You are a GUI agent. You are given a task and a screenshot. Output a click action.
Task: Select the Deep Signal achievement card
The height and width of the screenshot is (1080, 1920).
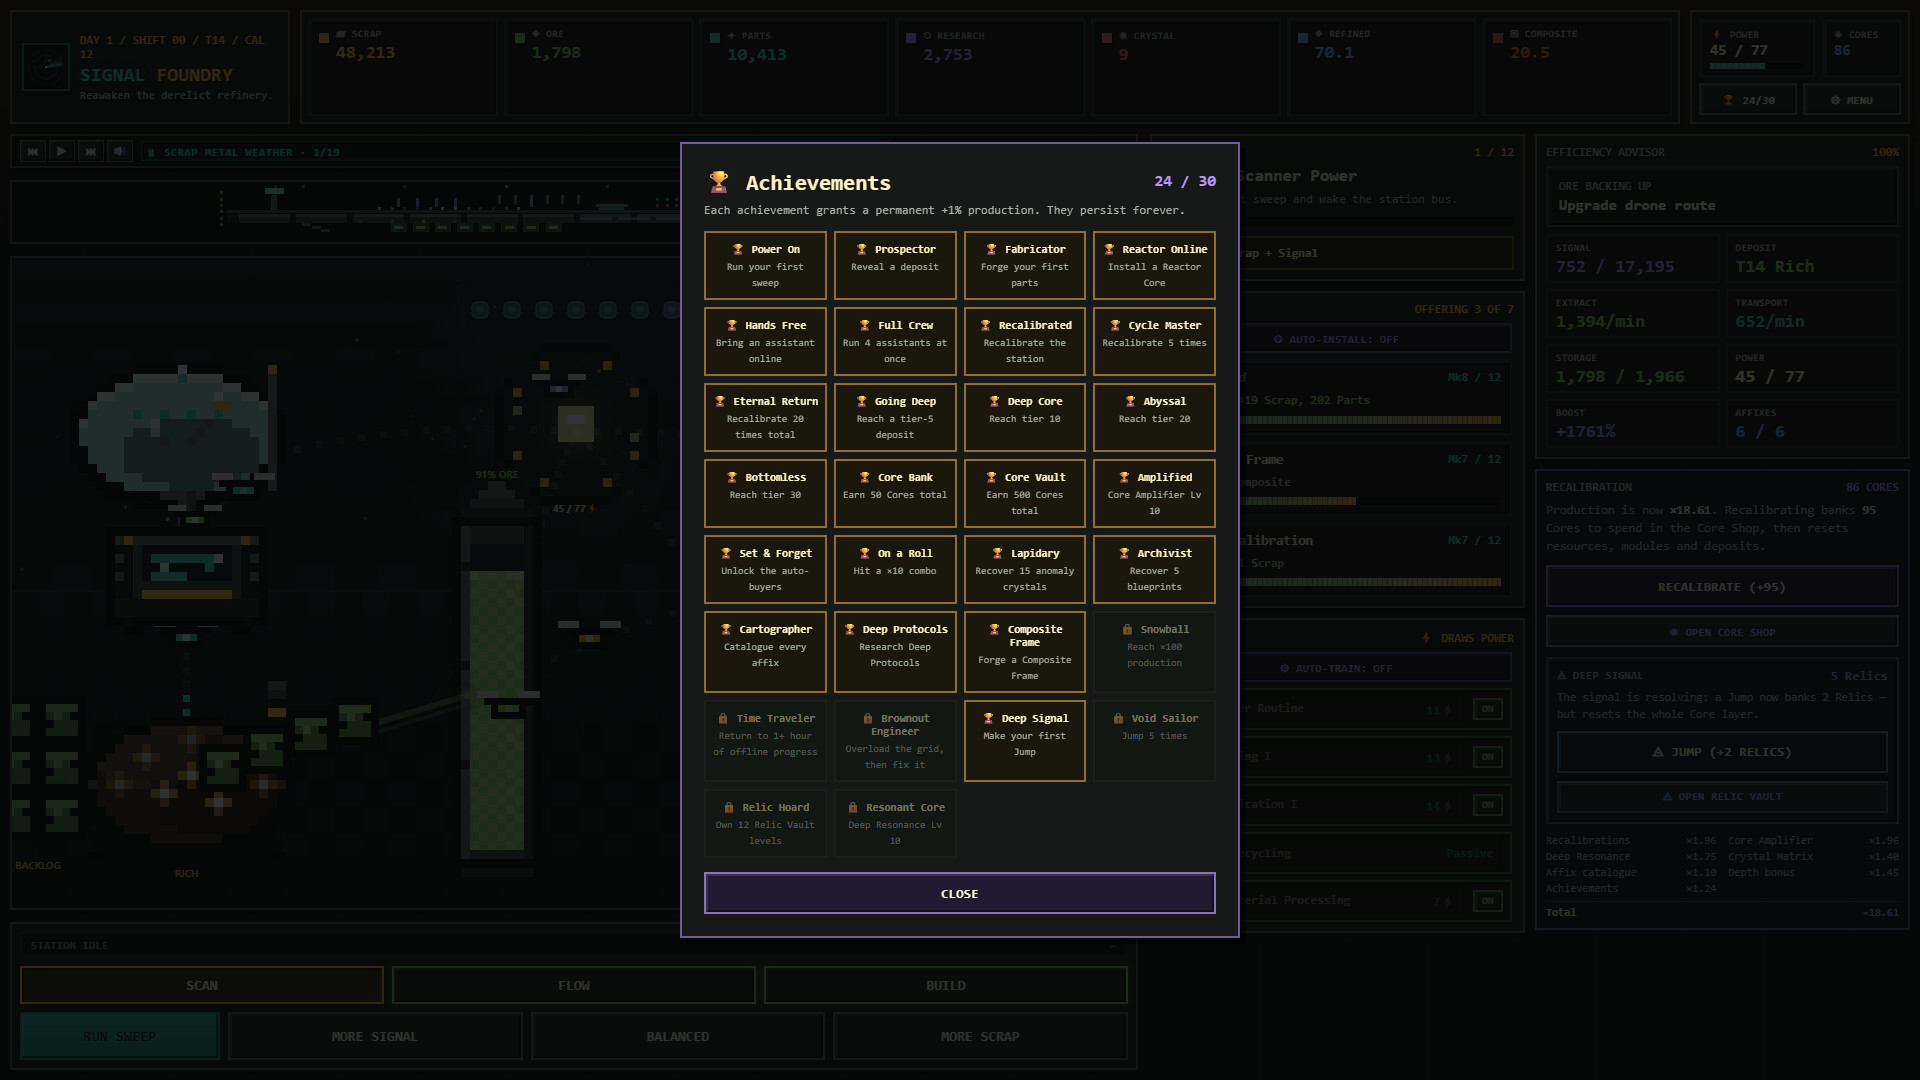pos(1025,741)
